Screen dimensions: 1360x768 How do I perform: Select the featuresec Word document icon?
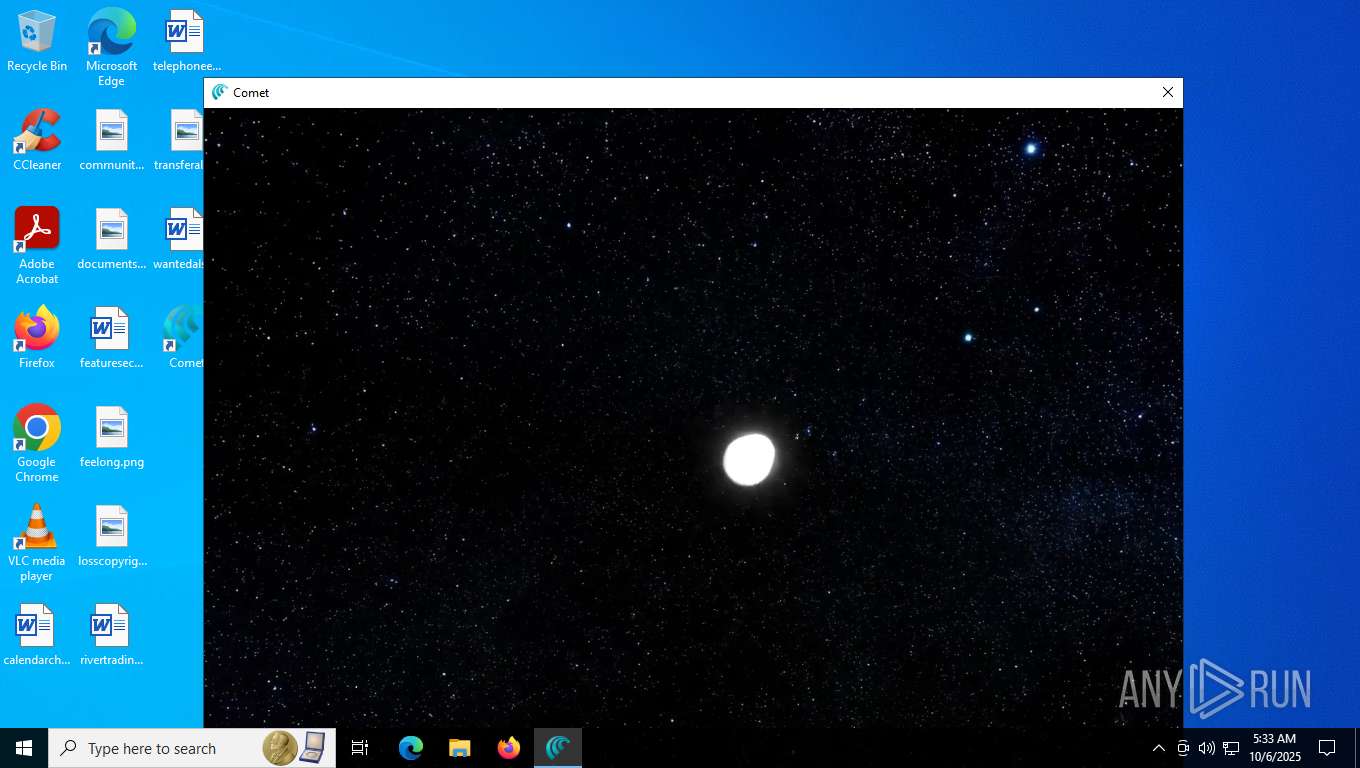click(111, 338)
